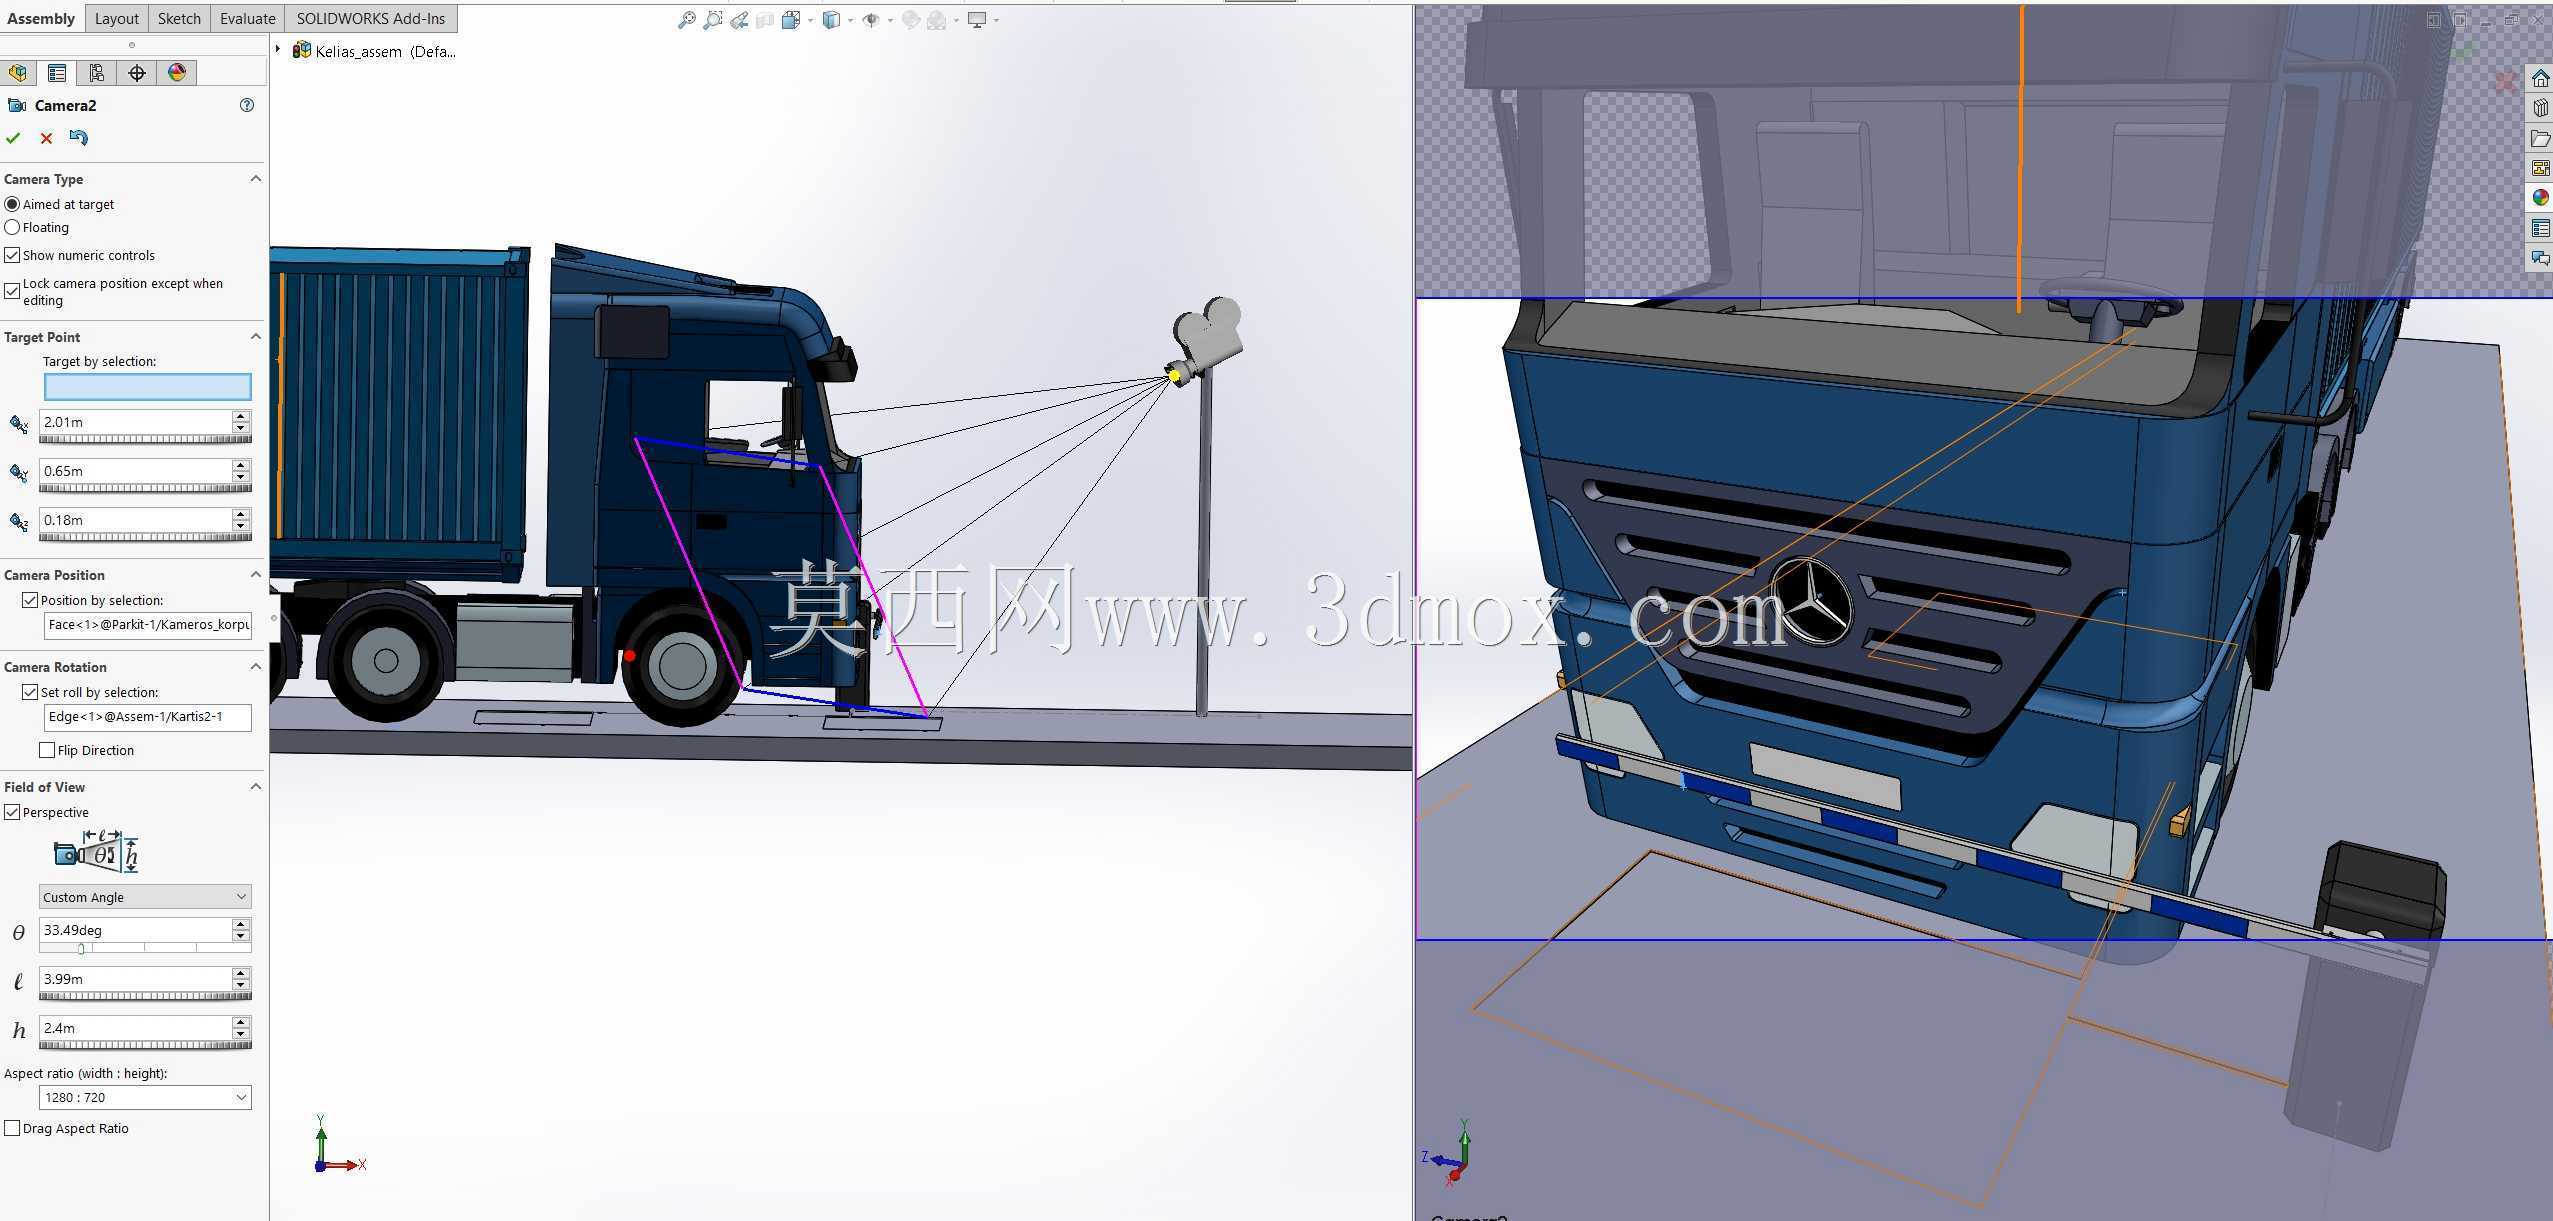Click the Apply Scene icon
The height and width of the screenshot is (1221, 2553).
click(937, 20)
